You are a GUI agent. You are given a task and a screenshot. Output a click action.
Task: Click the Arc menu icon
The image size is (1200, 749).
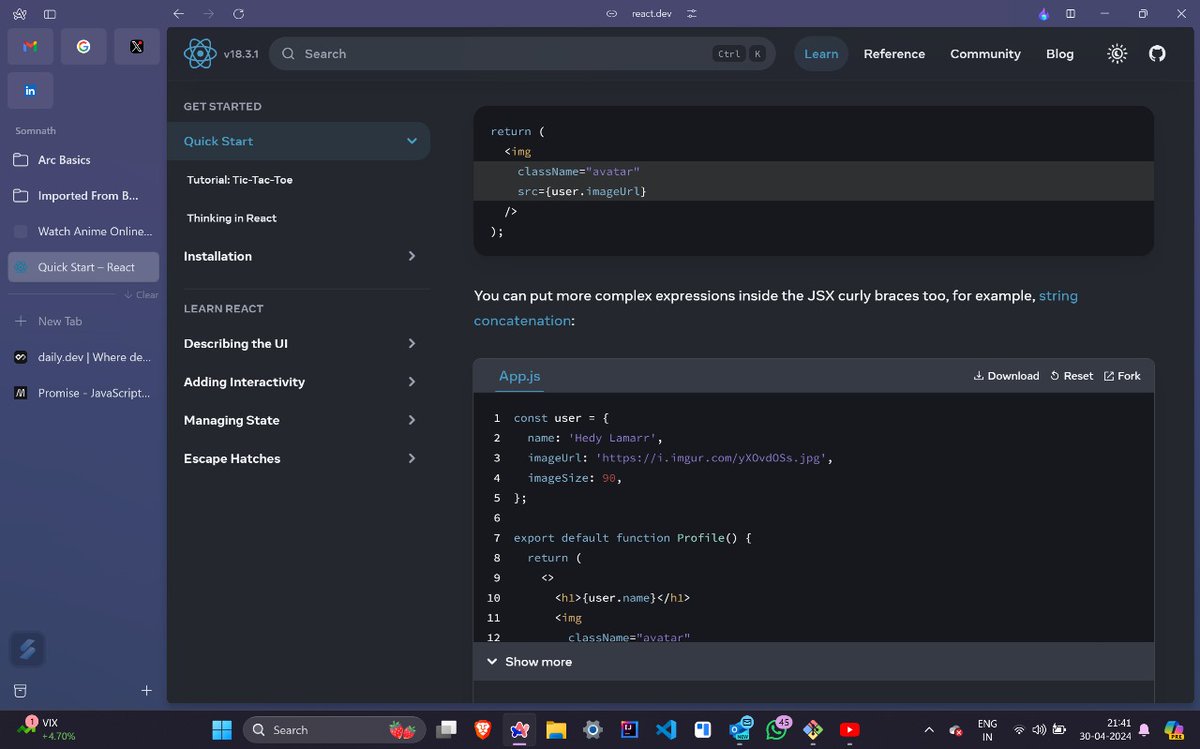tap(20, 14)
